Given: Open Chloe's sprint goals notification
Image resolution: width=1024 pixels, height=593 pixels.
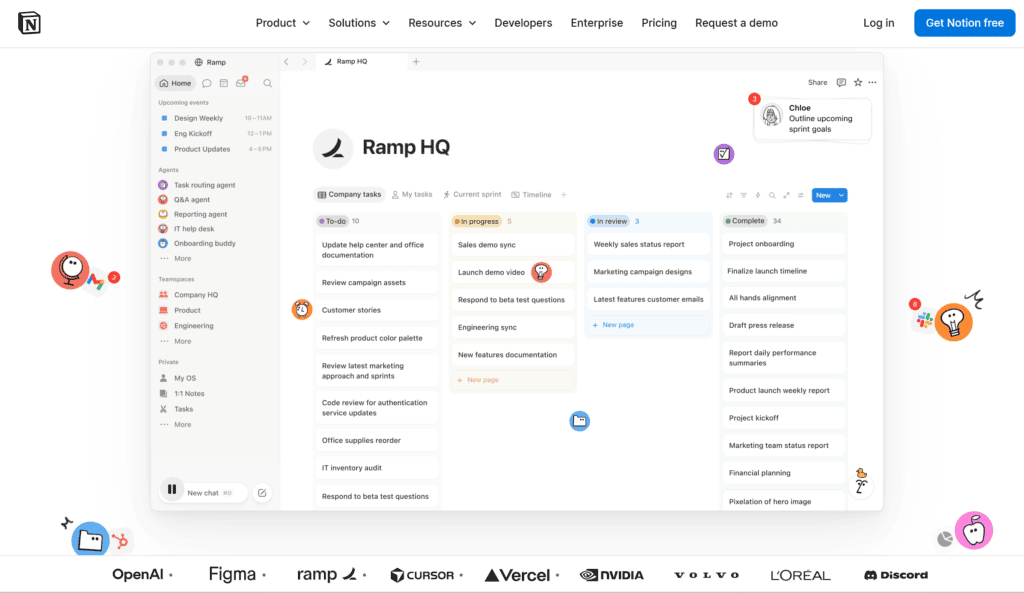Looking at the screenshot, I should (812, 118).
